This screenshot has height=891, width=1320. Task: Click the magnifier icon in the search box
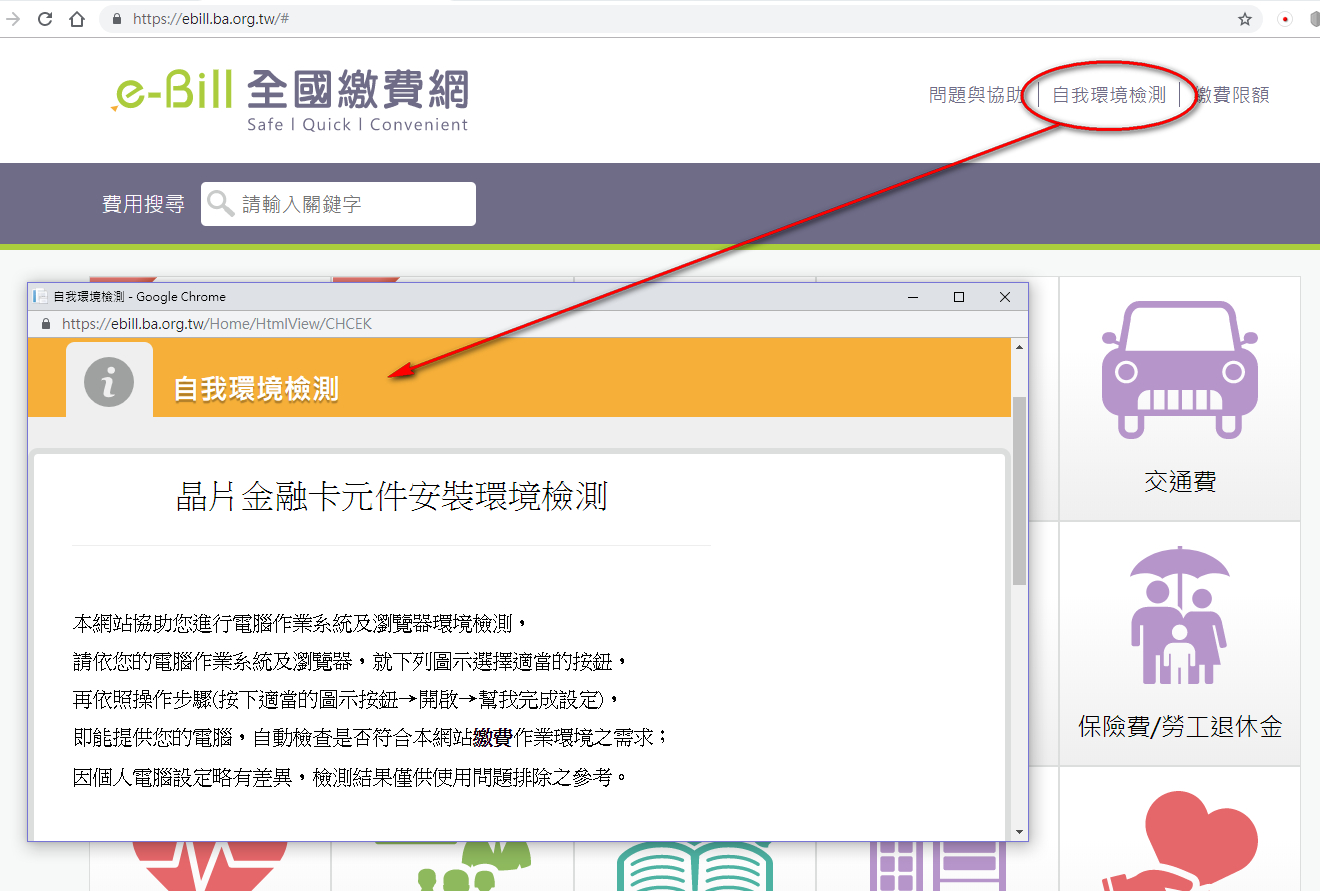[221, 204]
